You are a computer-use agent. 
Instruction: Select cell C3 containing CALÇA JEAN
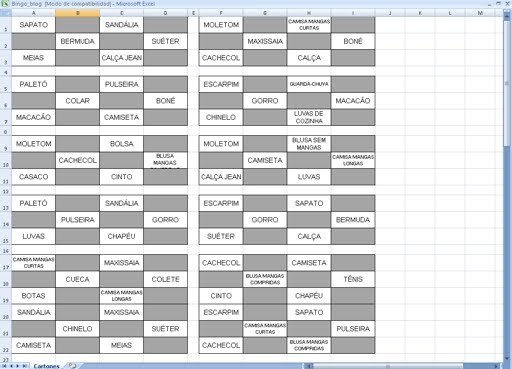[122, 58]
